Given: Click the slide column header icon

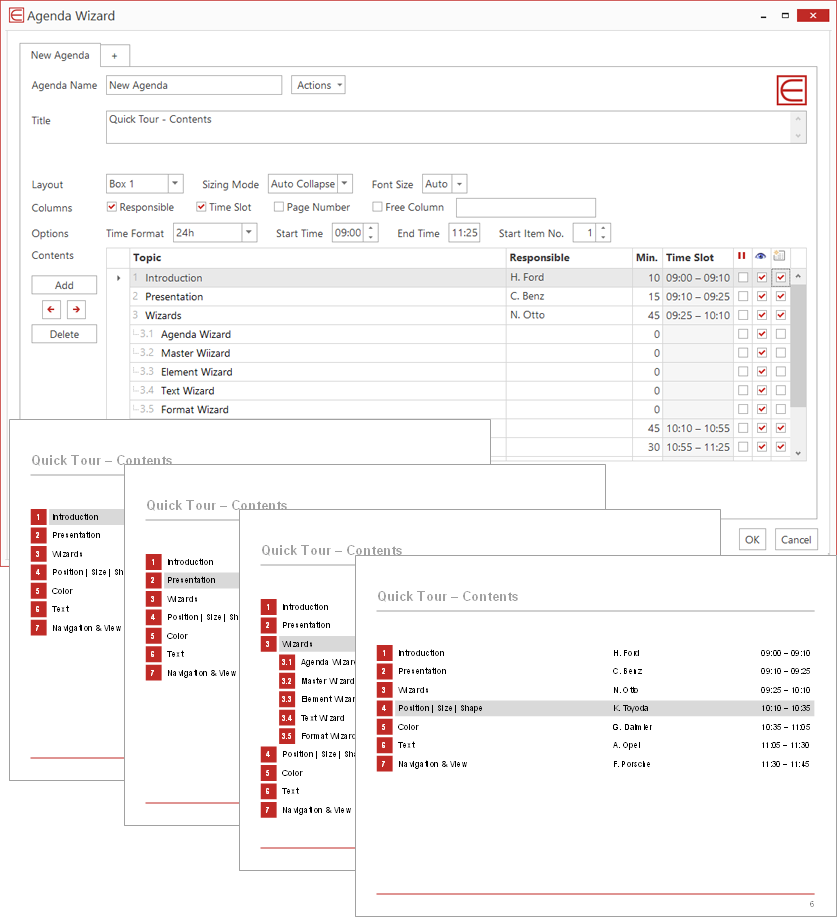Looking at the screenshot, I should point(780,257).
